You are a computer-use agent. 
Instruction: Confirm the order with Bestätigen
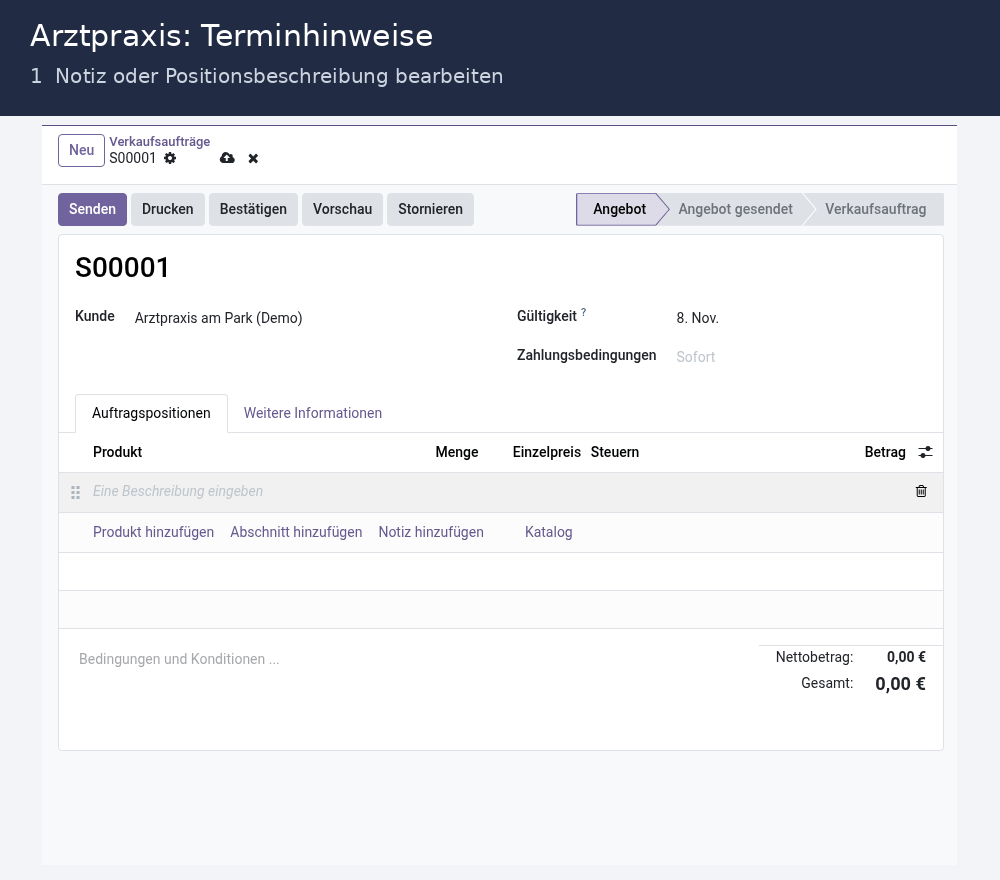[253, 209]
